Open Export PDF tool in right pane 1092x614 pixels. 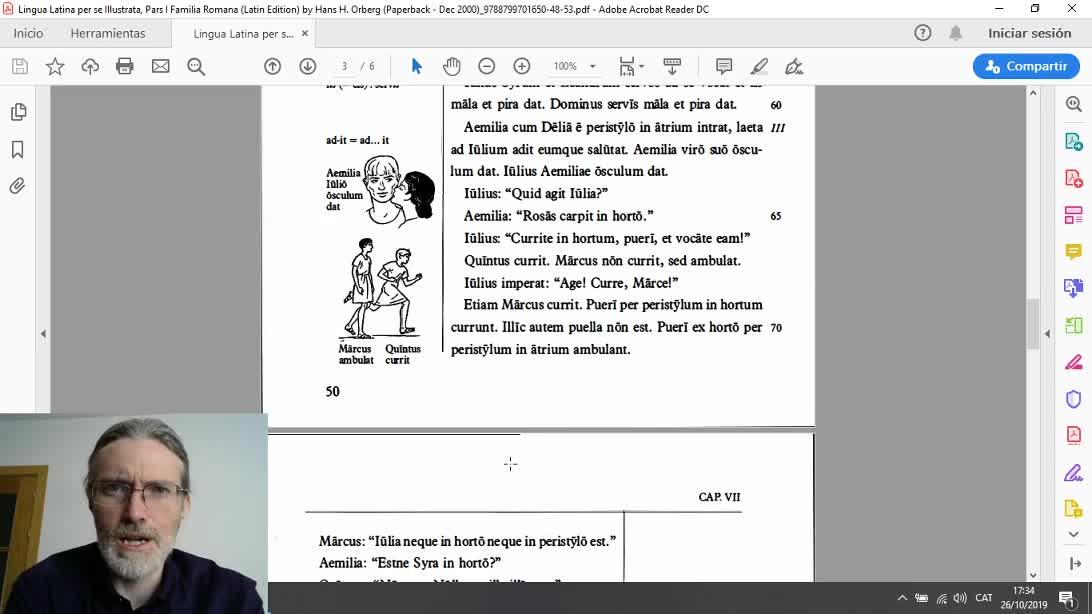[1073, 141]
